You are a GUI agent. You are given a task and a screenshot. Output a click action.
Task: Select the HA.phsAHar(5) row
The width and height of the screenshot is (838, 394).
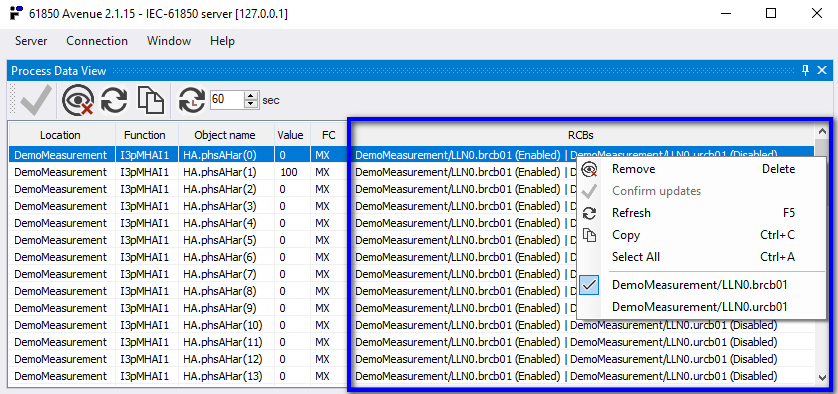coord(411,240)
